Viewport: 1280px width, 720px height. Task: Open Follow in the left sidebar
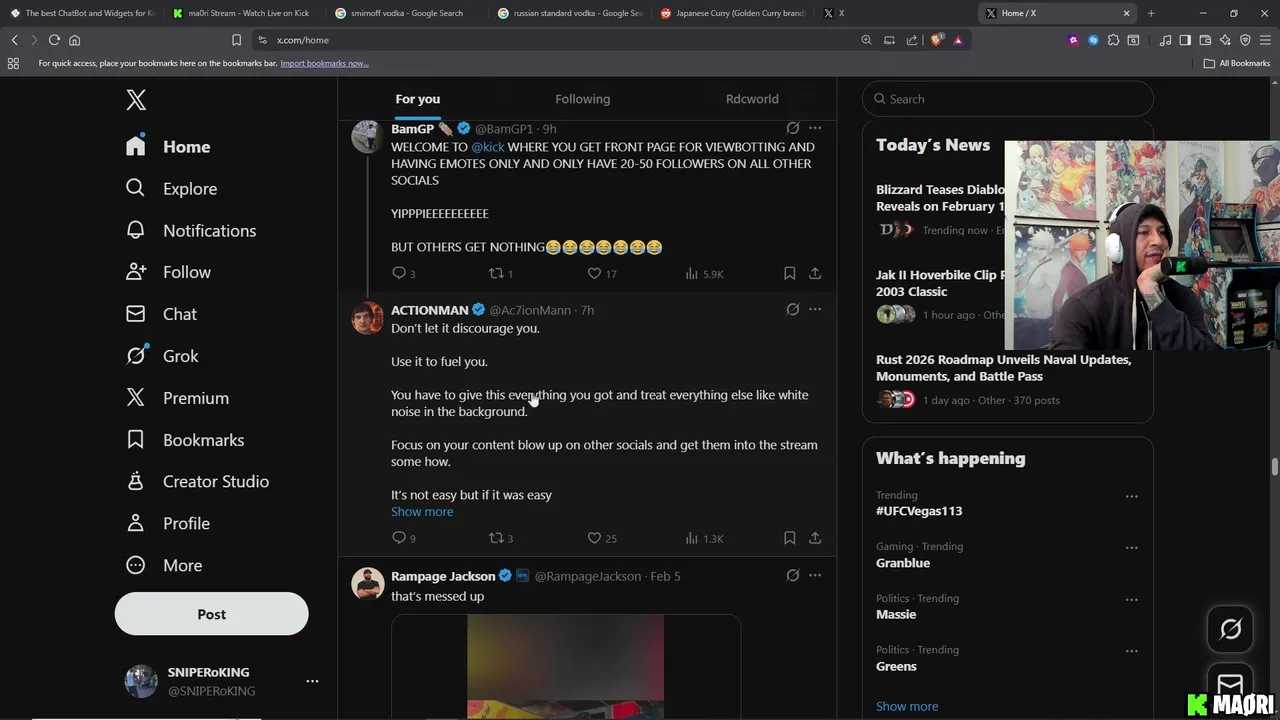[x=168, y=272]
